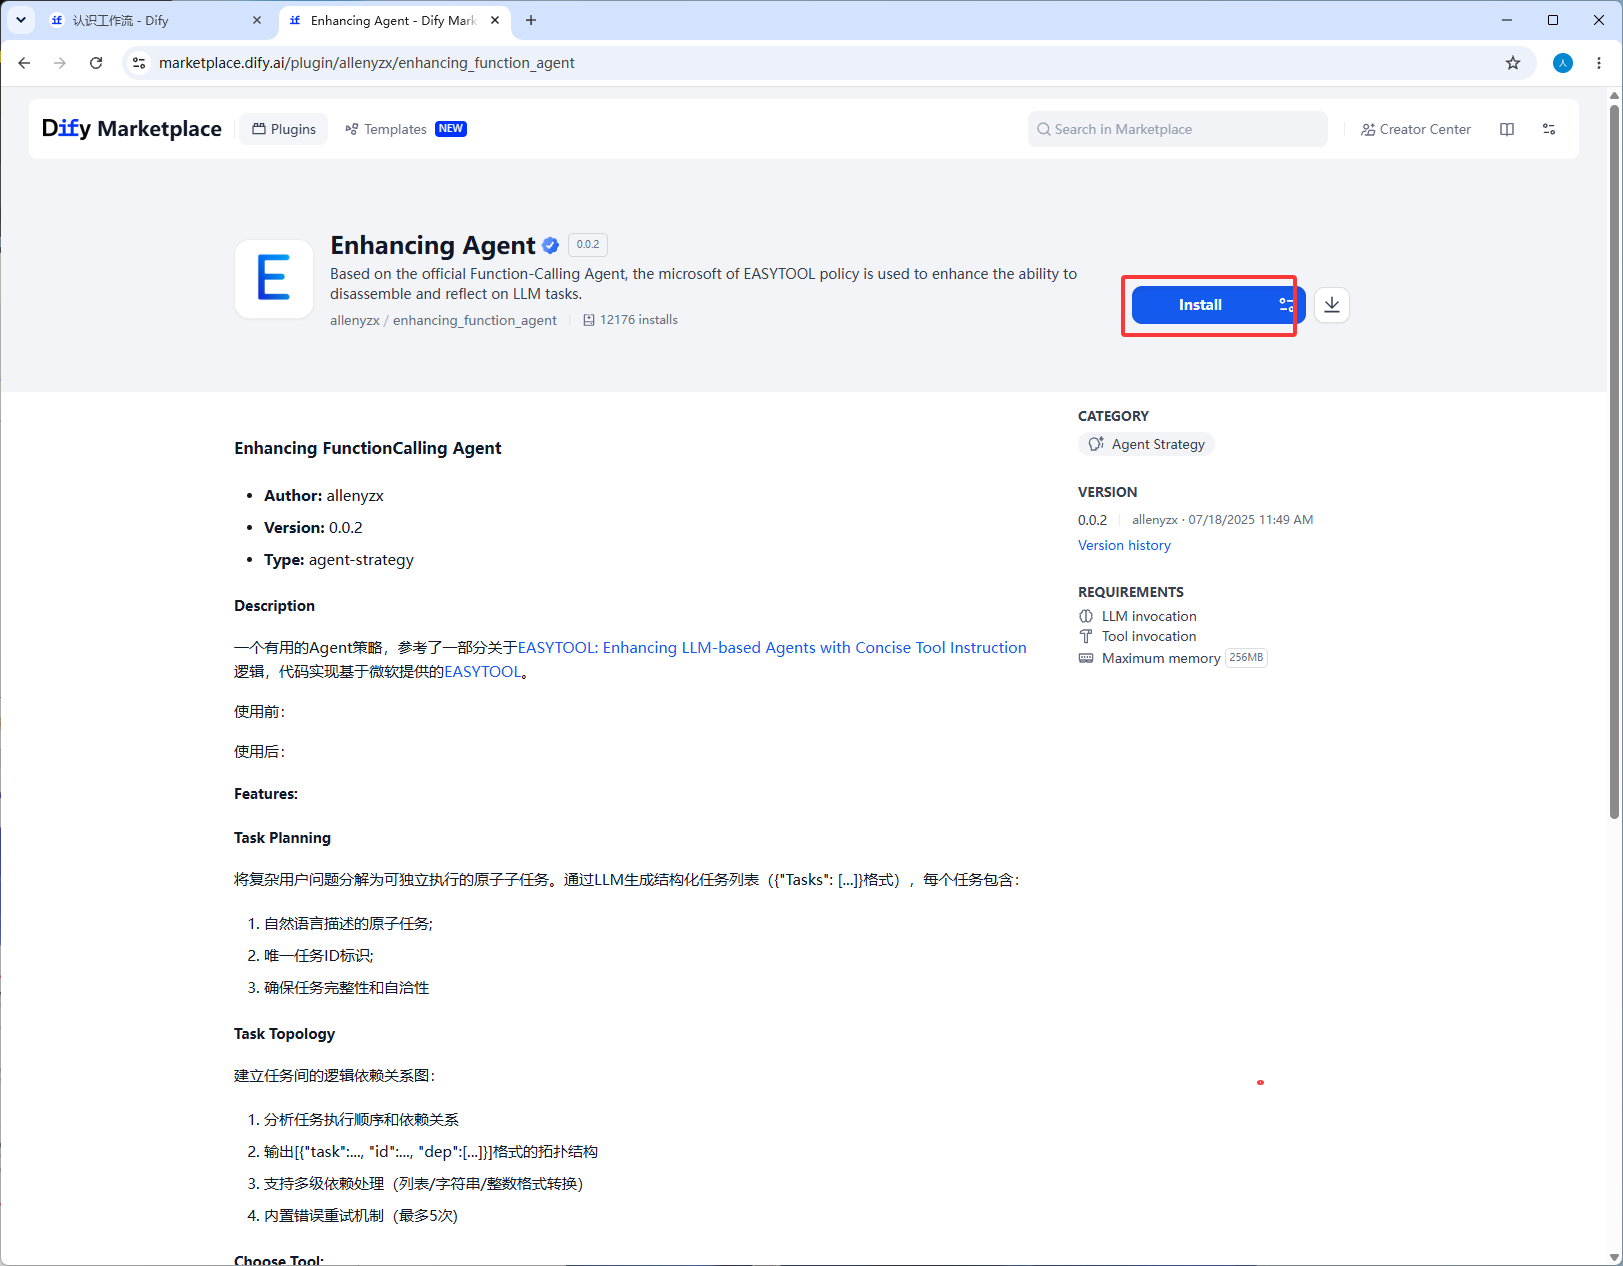This screenshot has height=1266, width=1623.
Task: Open the Version history link
Action: click(x=1124, y=545)
